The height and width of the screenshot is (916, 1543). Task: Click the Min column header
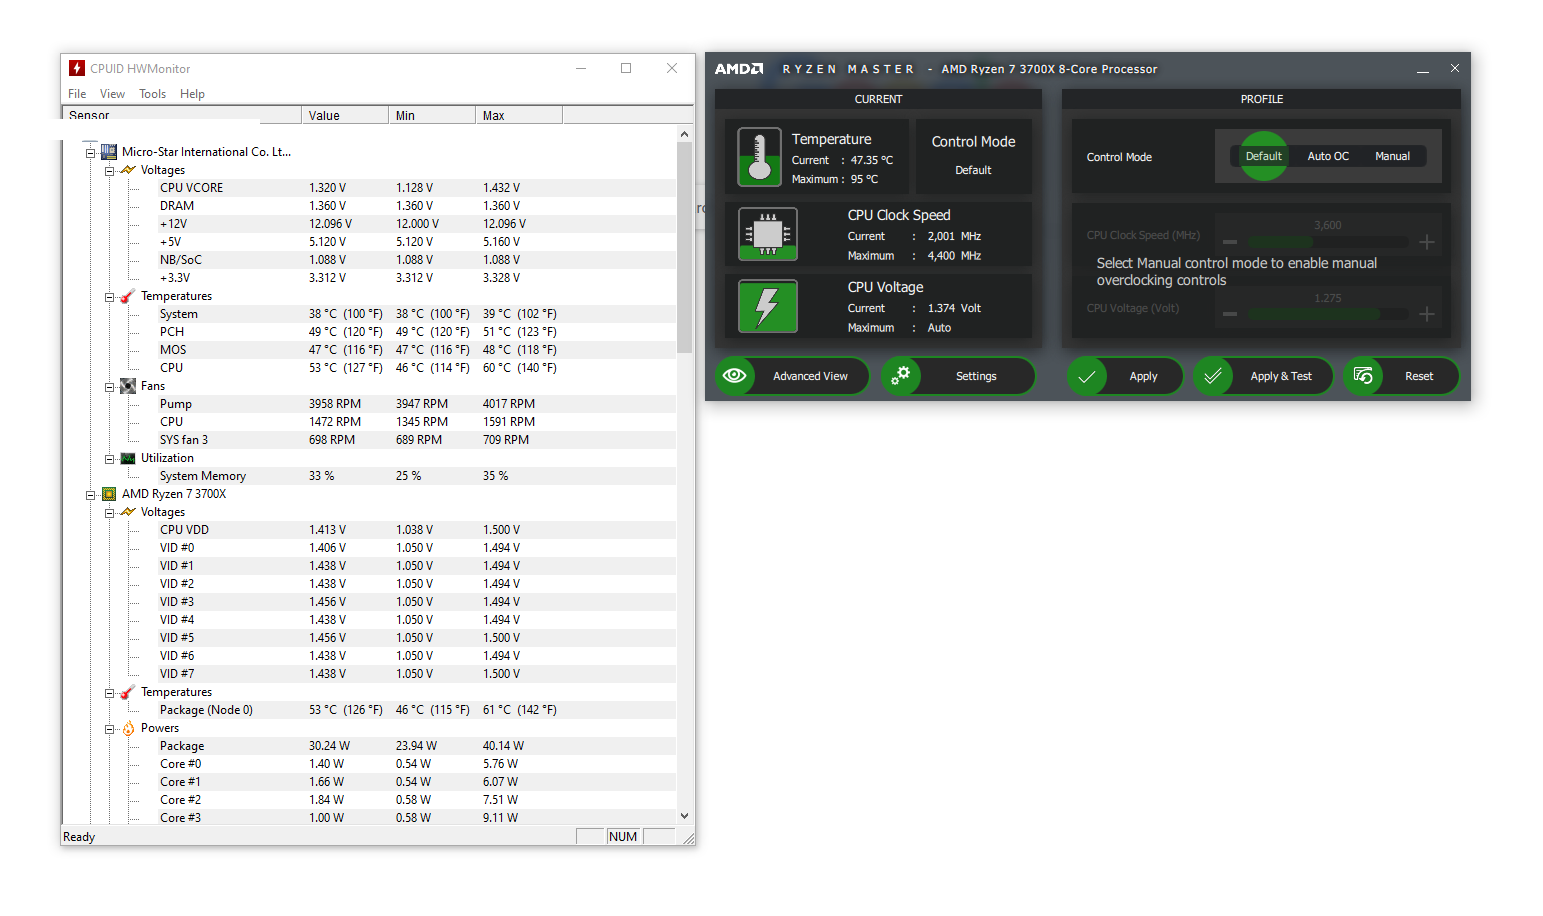point(432,115)
